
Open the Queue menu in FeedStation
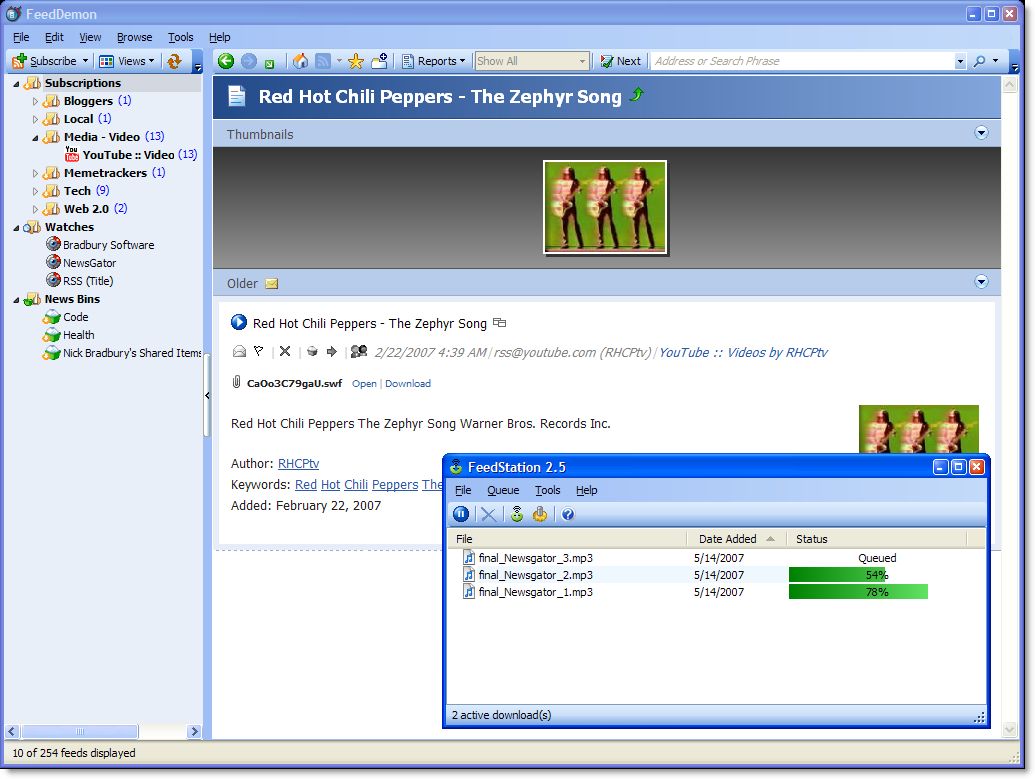tap(503, 490)
